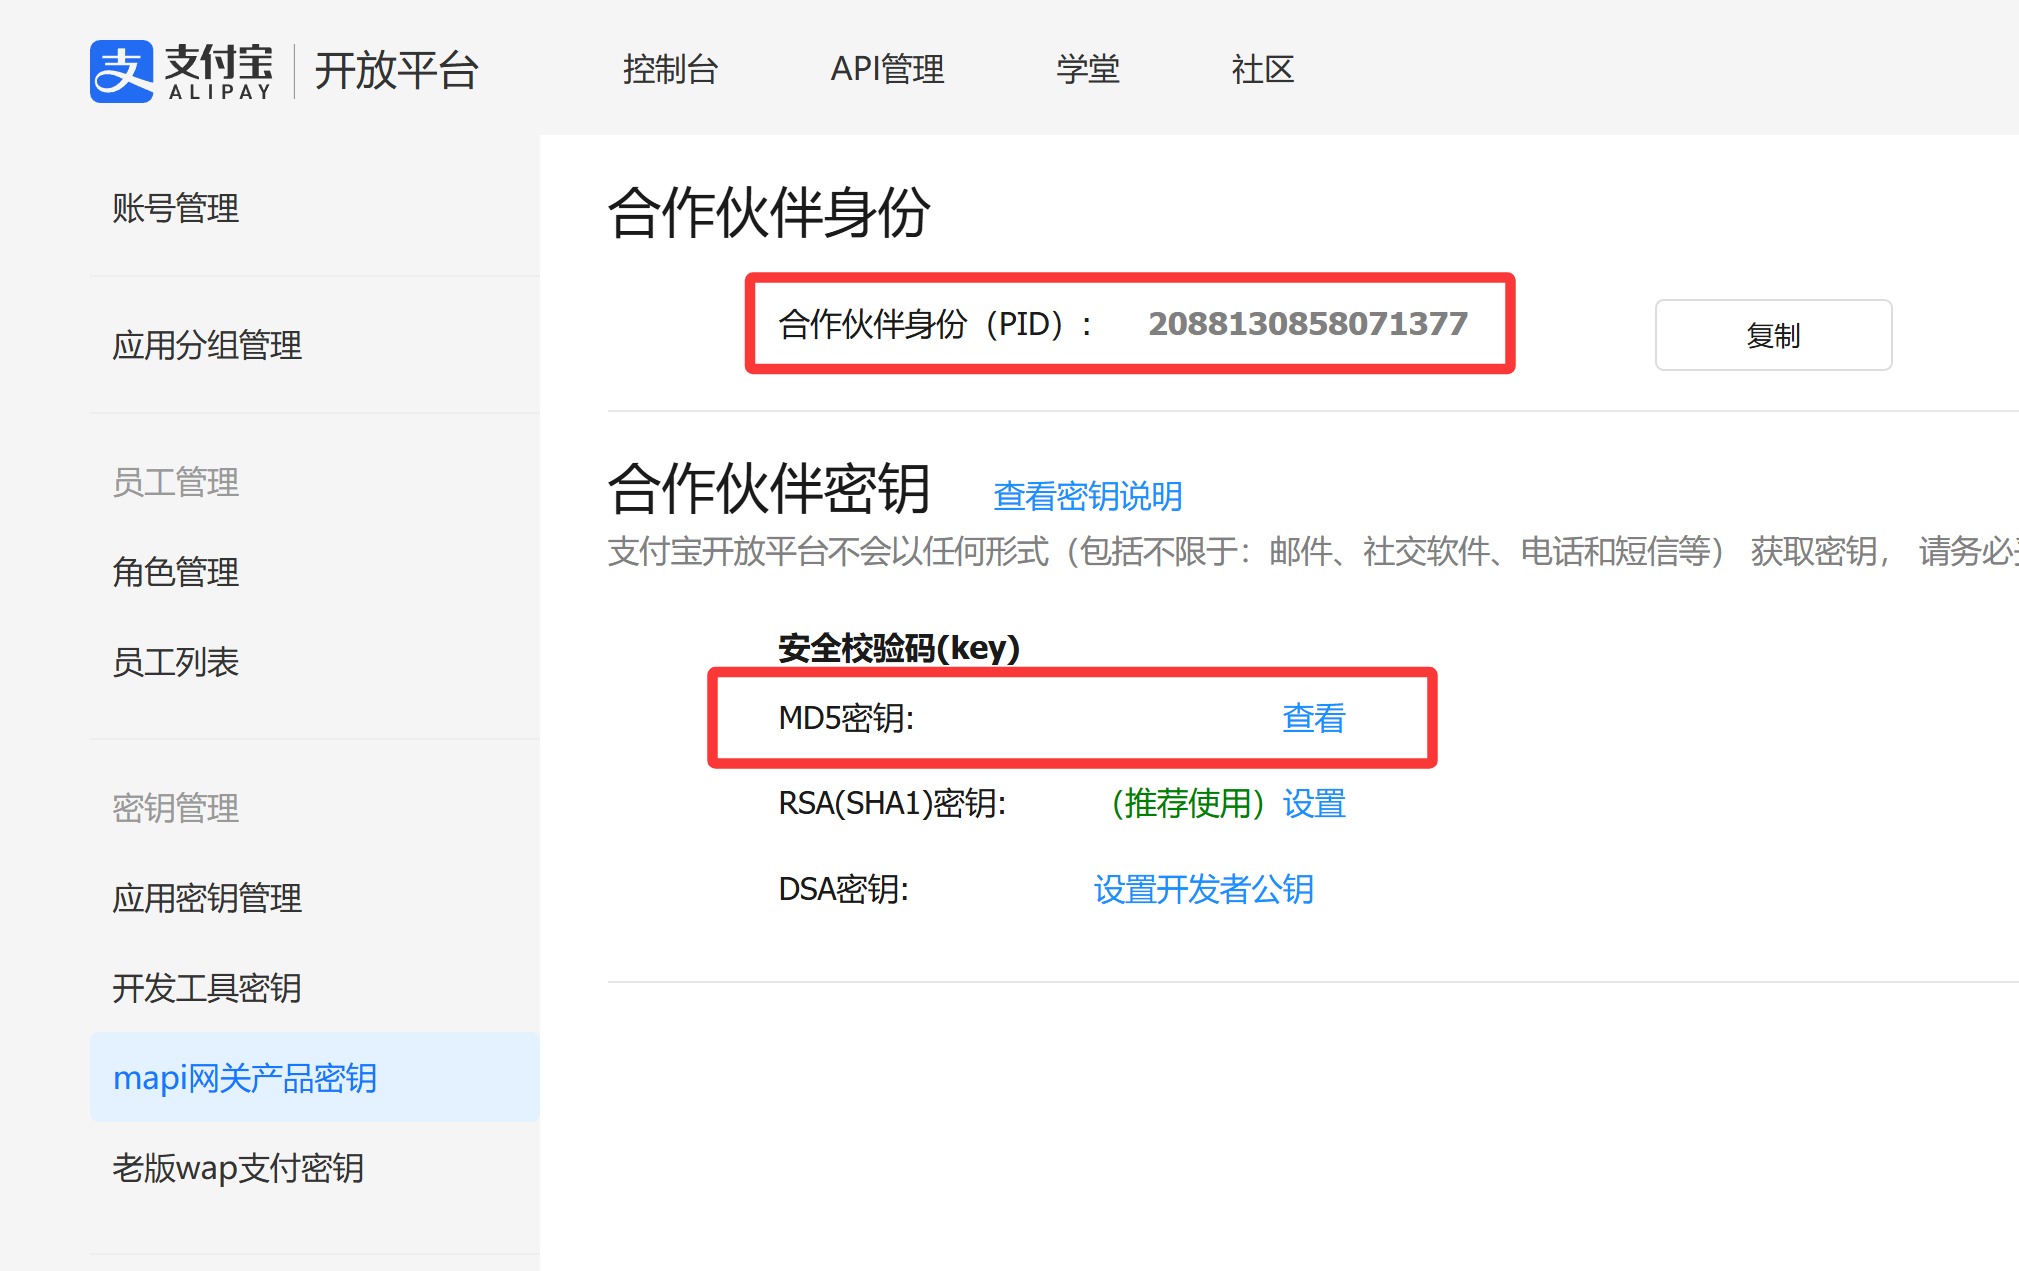Select mapi网关产品密钥 sidebar item
The width and height of the screenshot is (2019, 1271).
point(245,1078)
